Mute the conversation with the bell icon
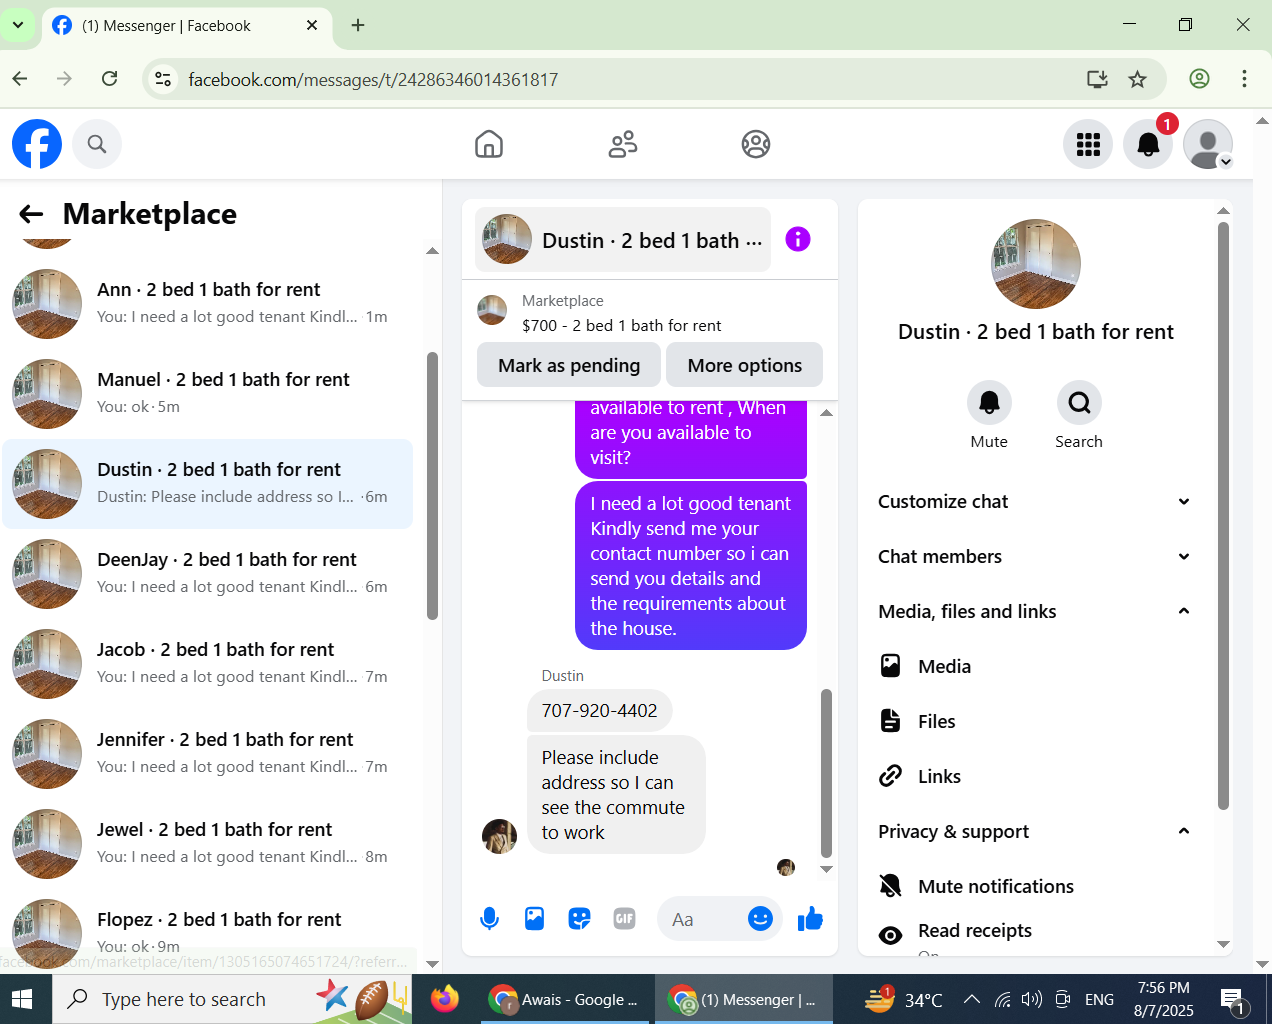The height and width of the screenshot is (1024, 1272). click(x=989, y=403)
